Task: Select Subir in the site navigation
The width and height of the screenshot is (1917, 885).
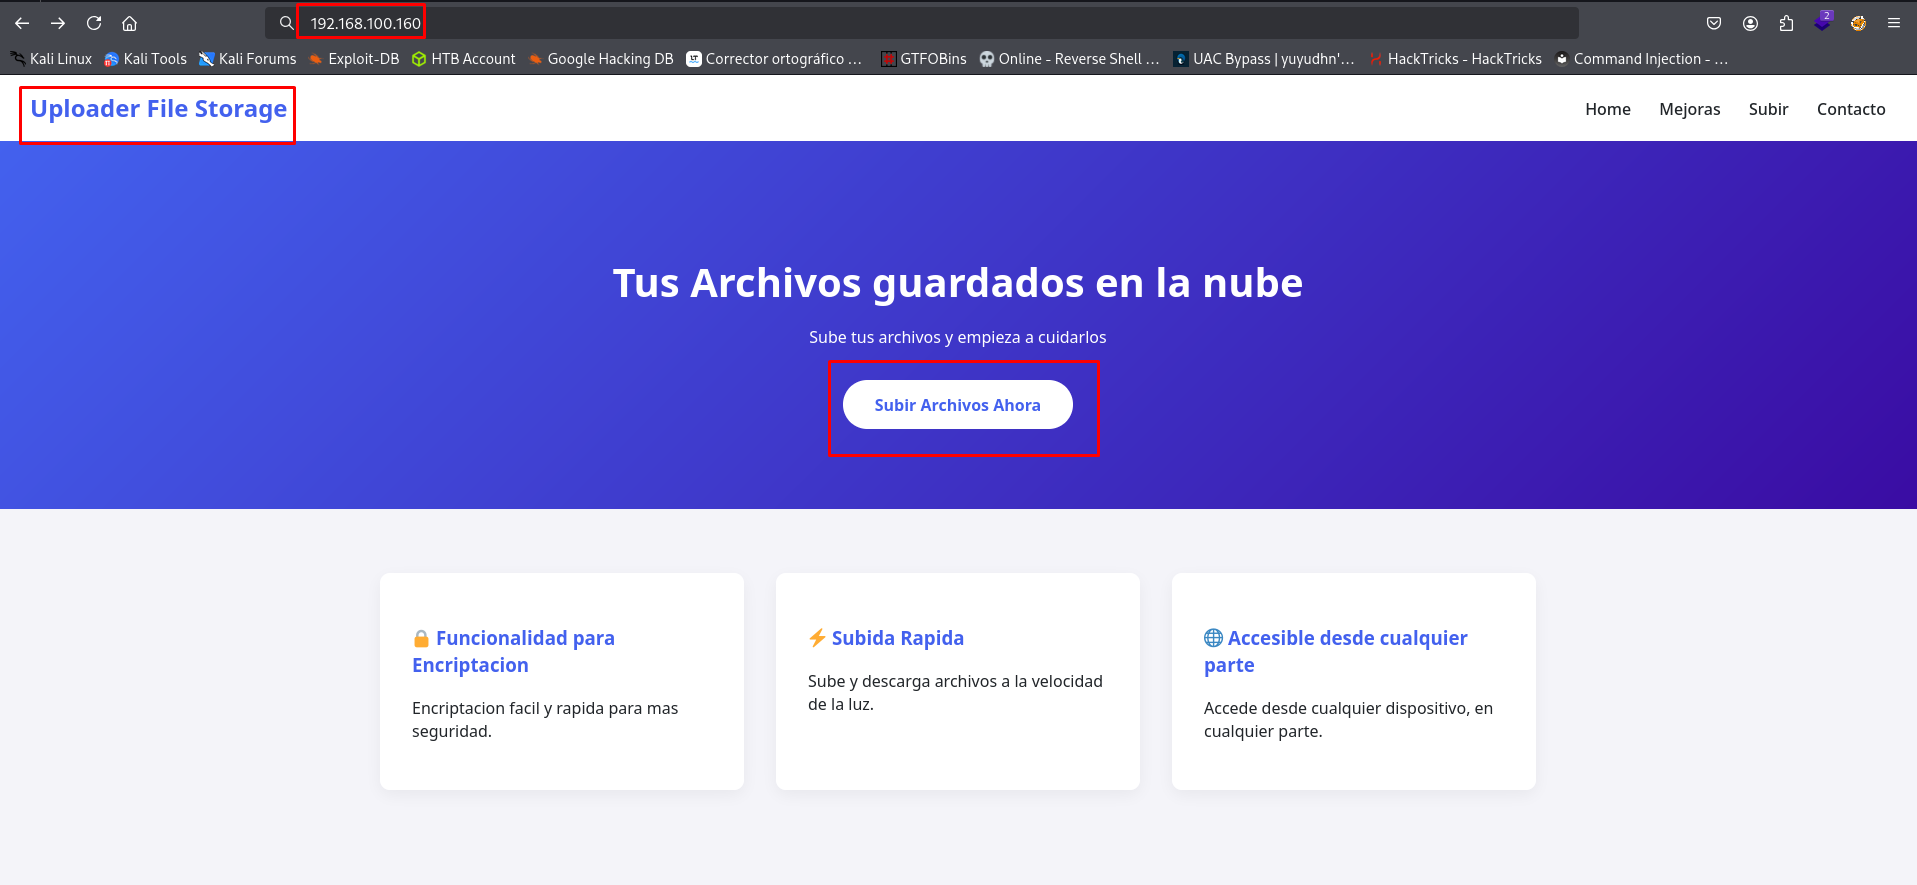Action: click(1768, 109)
